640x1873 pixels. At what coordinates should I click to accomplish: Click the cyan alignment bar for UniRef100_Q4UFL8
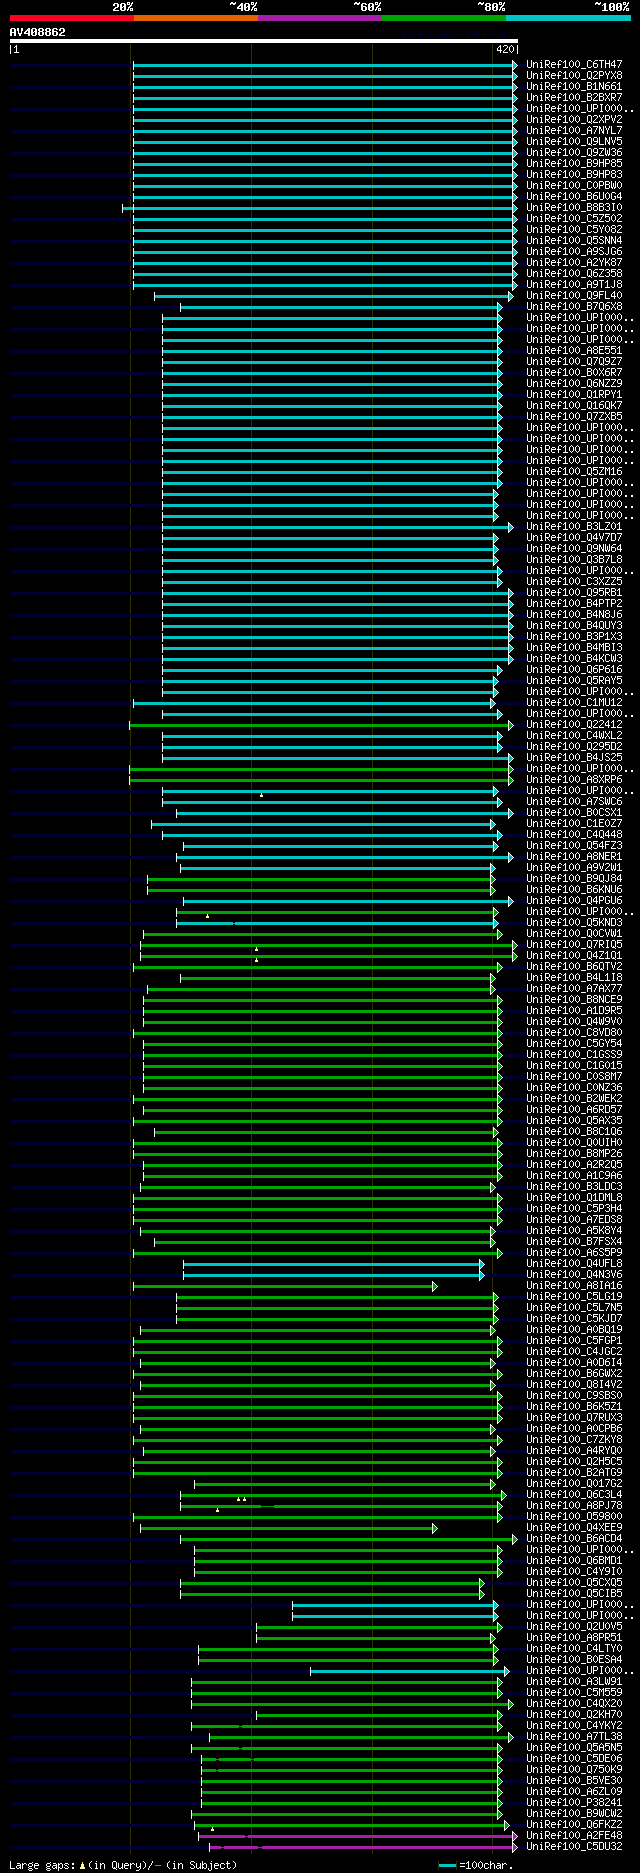pyautogui.click(x=334, y=1264)
